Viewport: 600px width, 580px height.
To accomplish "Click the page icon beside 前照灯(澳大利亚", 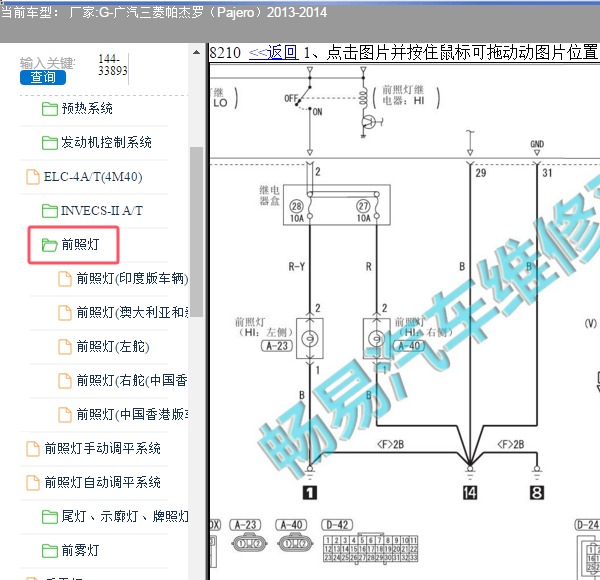I will click(x=65, y=313).
